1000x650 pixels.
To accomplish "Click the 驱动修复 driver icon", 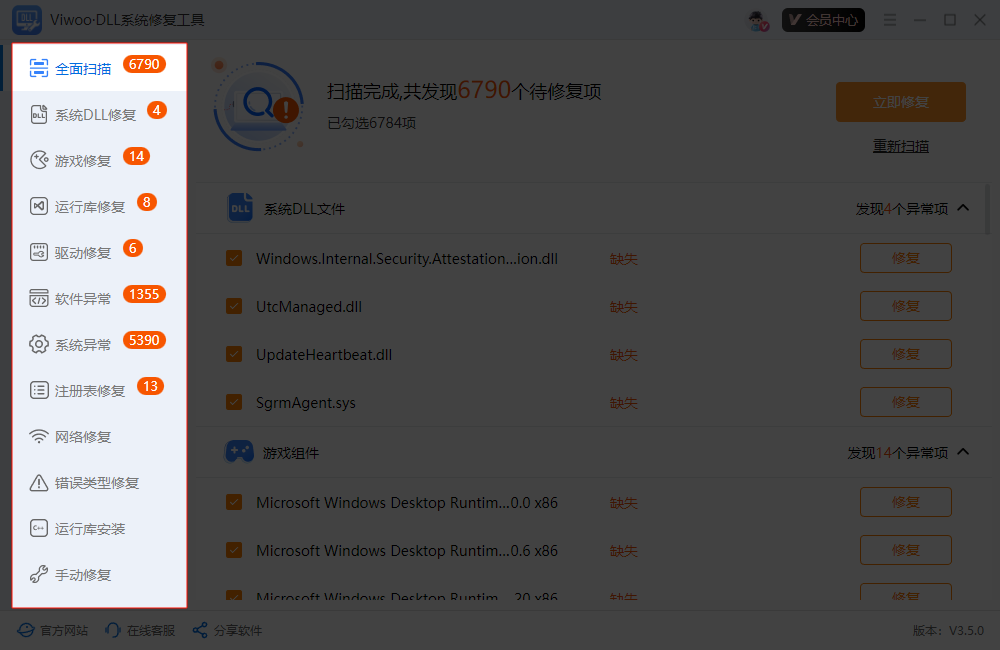I will tap(39, 252).
